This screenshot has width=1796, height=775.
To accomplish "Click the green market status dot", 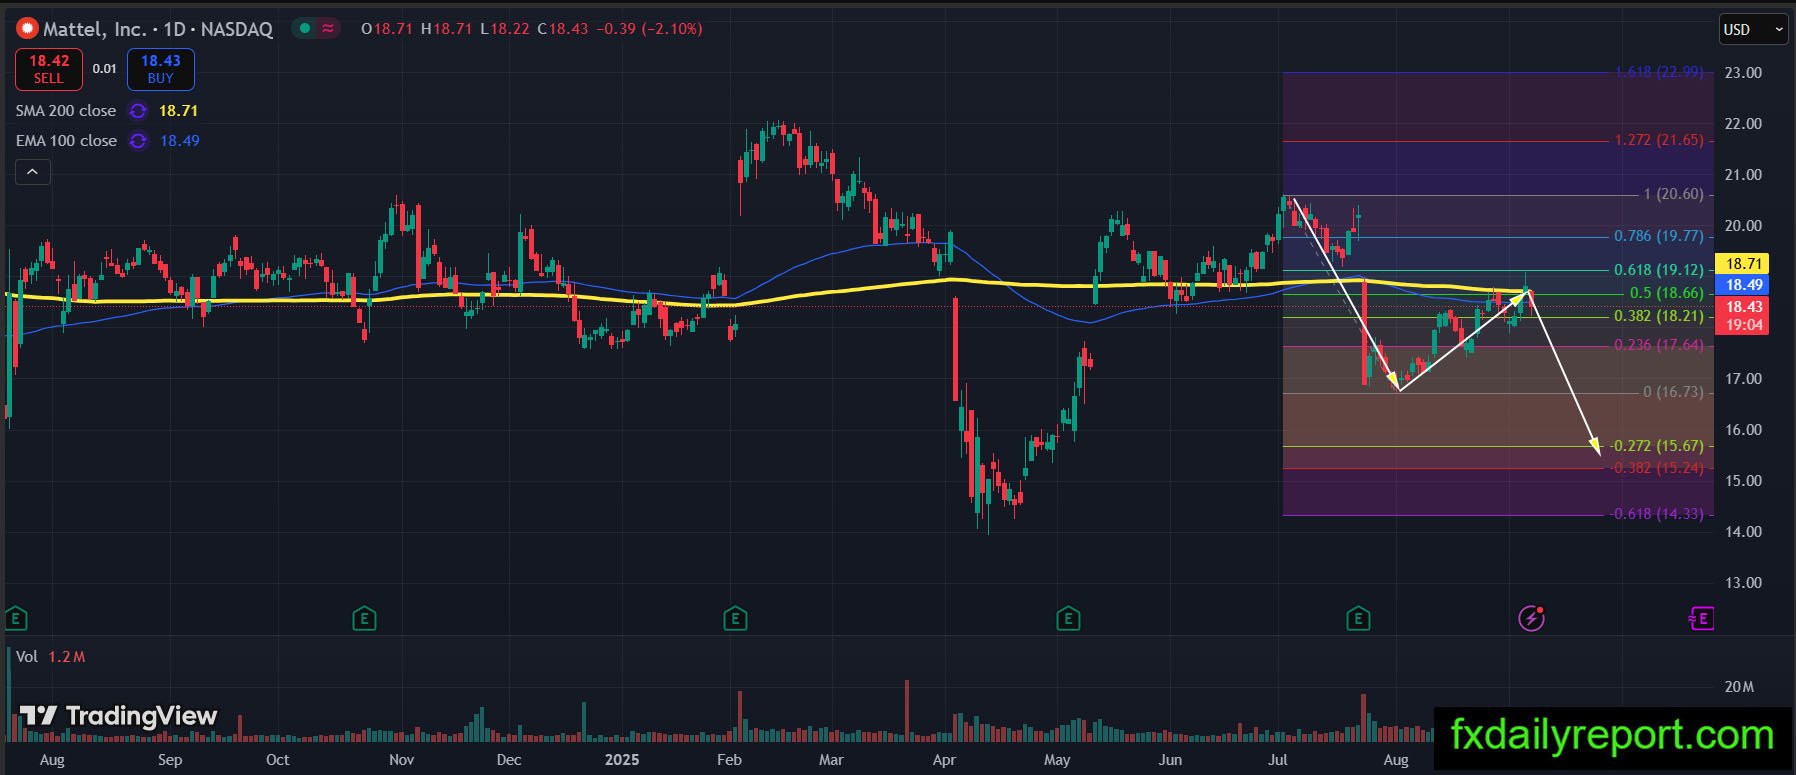I will click(305, 29).
